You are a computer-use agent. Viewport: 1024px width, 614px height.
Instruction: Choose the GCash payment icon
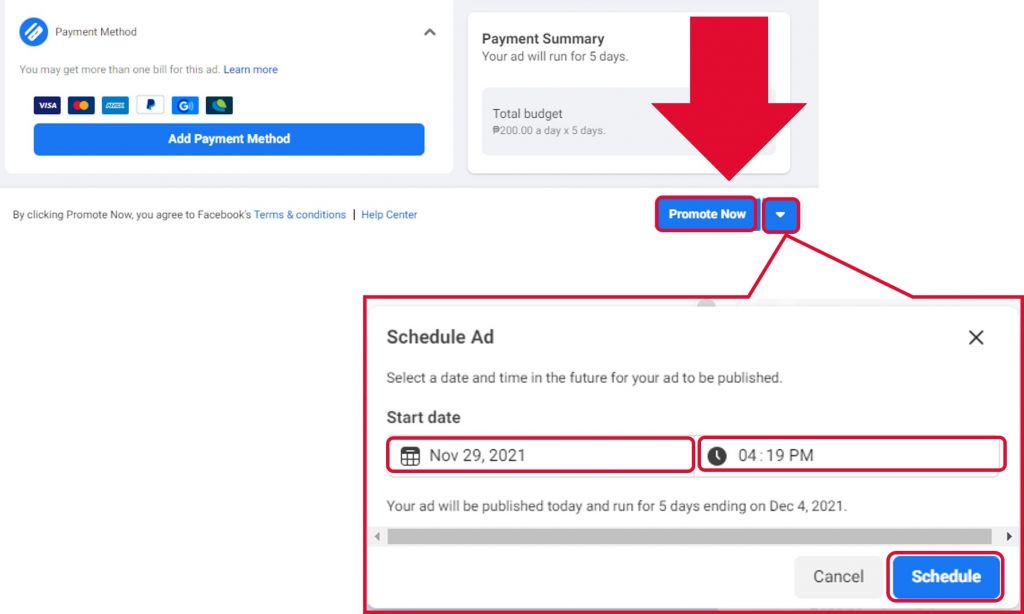click(185, 105)
